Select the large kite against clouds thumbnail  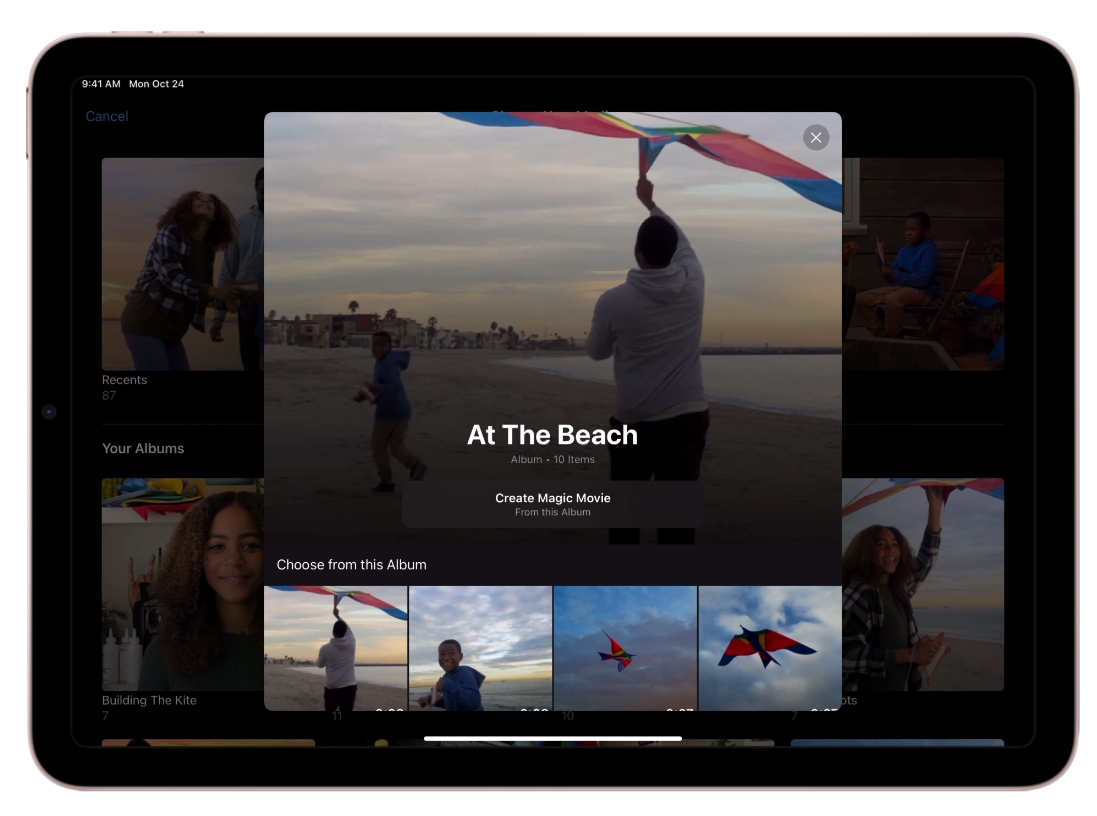[x=770, y=648]
